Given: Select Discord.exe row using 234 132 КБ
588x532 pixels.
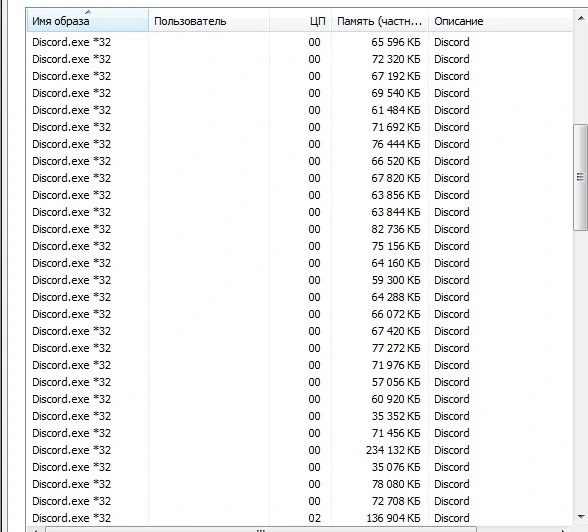Looking at the screenshot, I should point(299,450).
